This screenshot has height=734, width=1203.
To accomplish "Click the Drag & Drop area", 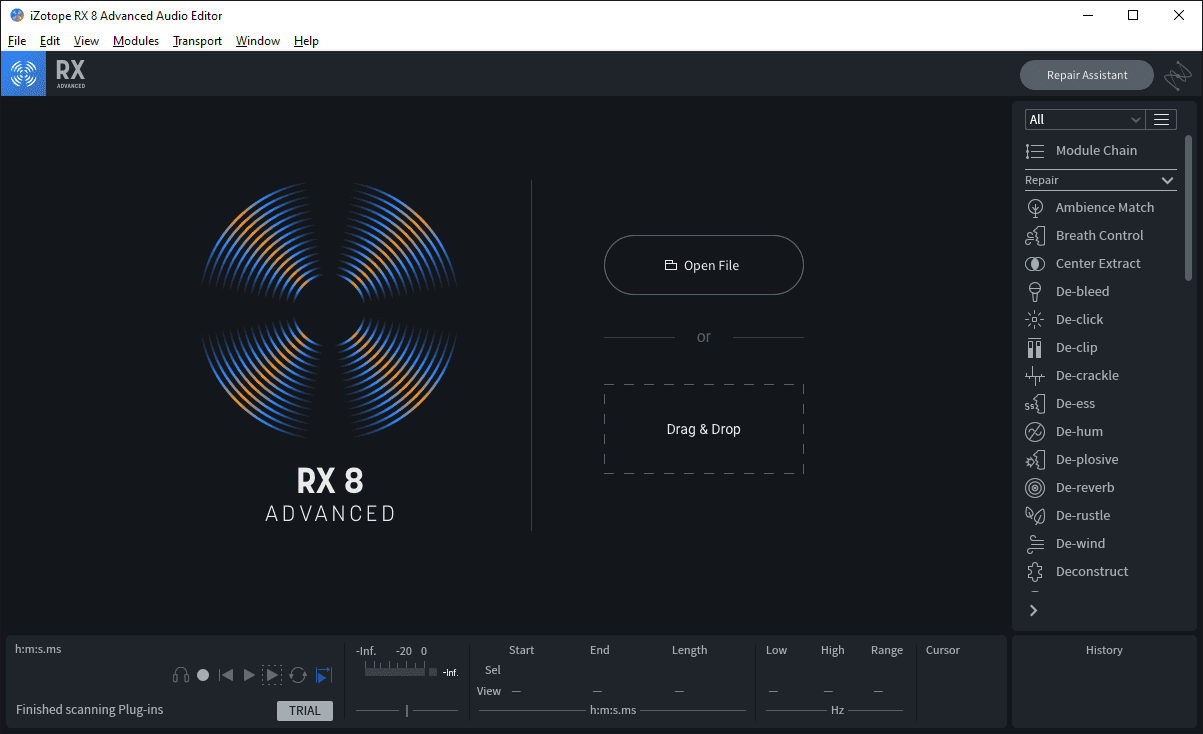I will (703, 429).
